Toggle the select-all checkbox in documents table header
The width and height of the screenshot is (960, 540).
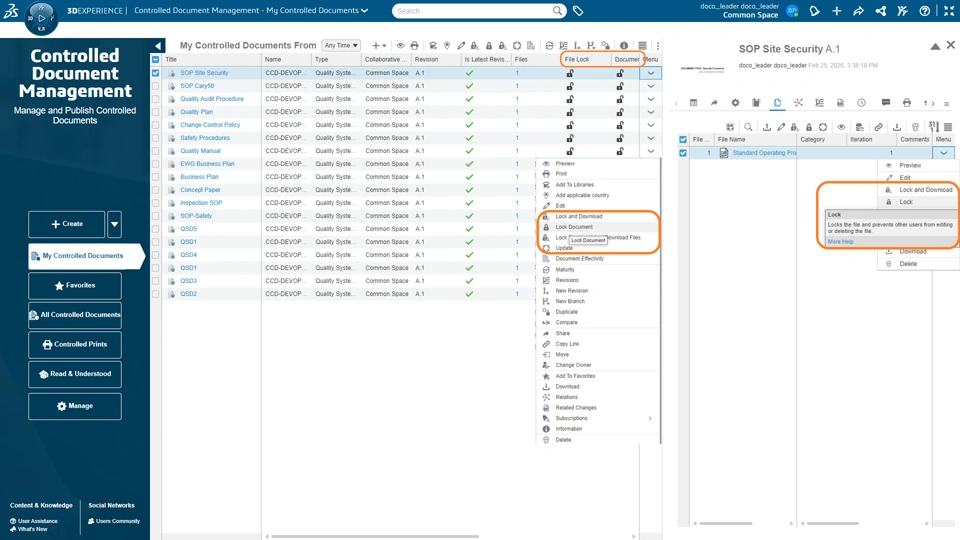click(x=156, y=59)
